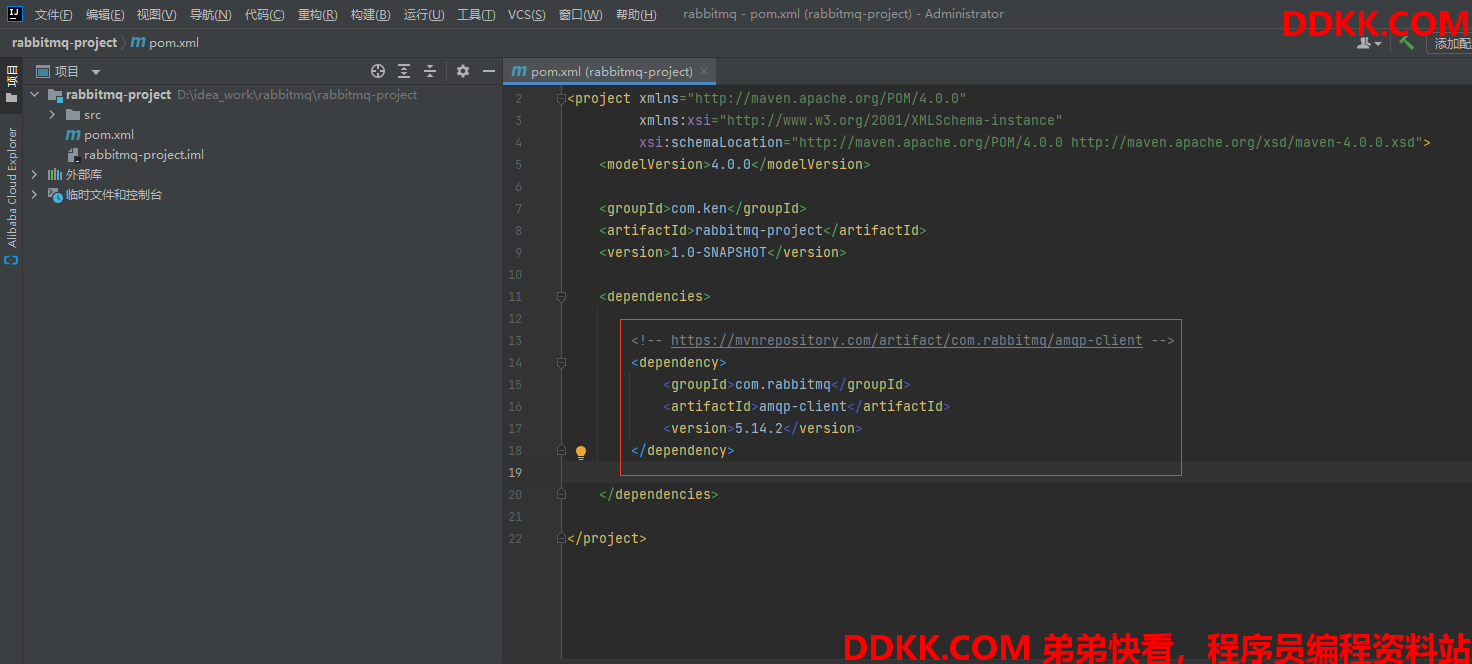The image size is (1472, 664).
Task: Open the 代码(C) menu
Action: tap(264, 15)
